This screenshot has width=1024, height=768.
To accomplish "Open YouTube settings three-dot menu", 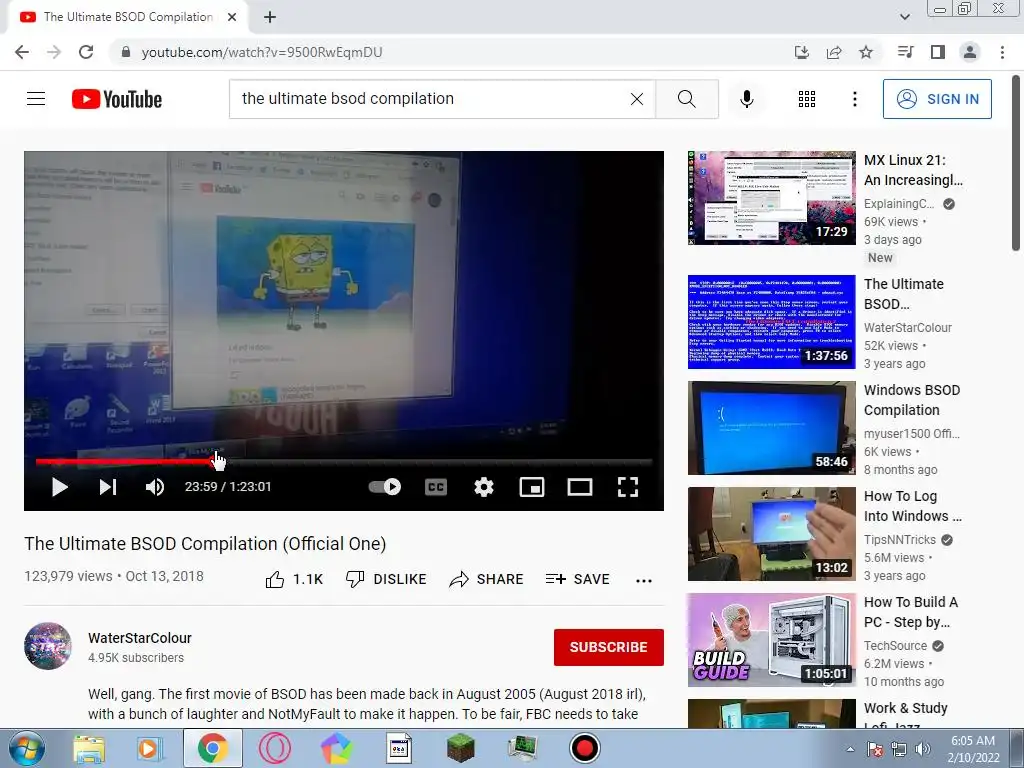I will click(854, 99).
